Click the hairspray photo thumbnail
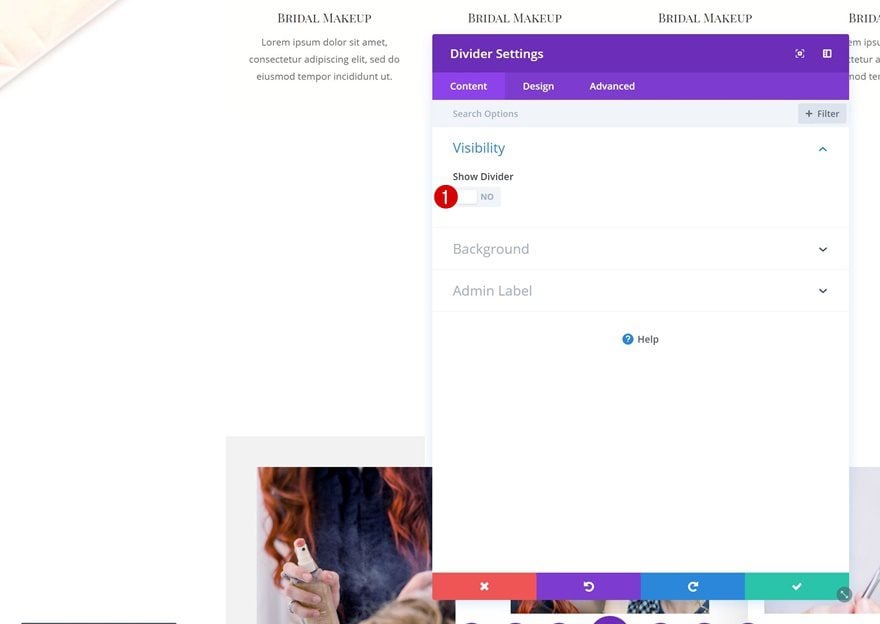This screenshot has width=880, height=624. coord(345,545)
